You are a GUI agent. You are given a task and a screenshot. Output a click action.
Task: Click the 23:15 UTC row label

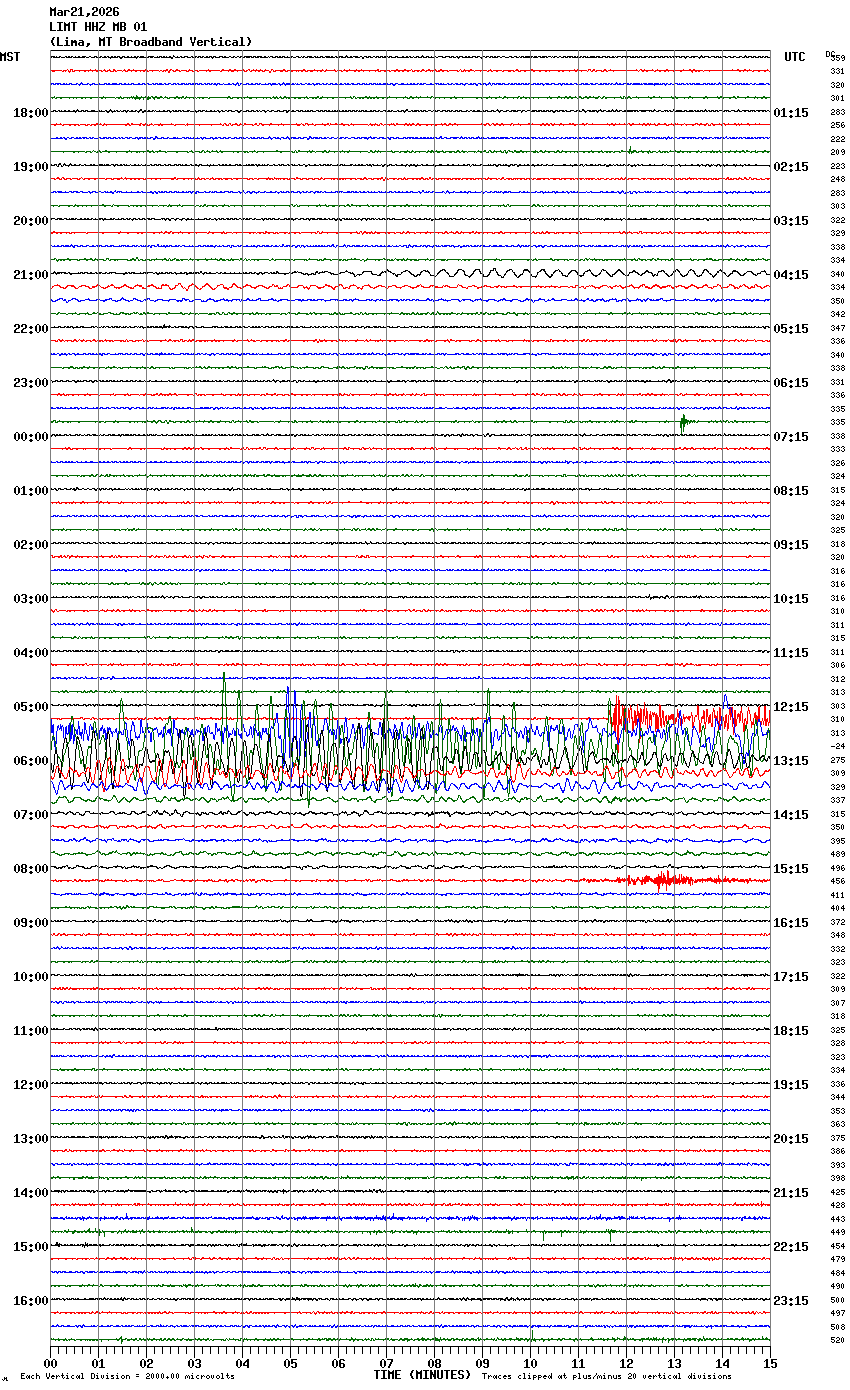[791, 1301]
